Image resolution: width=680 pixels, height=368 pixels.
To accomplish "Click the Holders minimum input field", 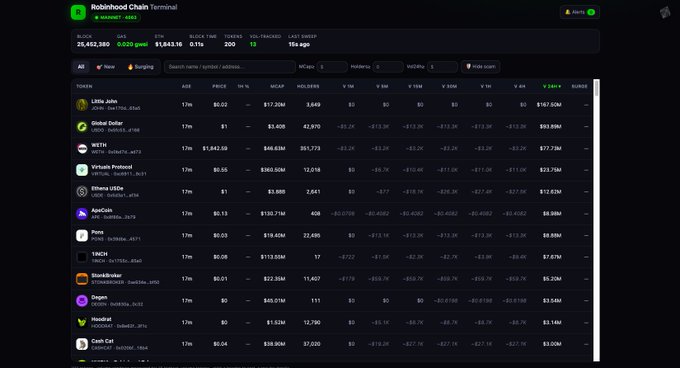I will click(x=388, y=67).
